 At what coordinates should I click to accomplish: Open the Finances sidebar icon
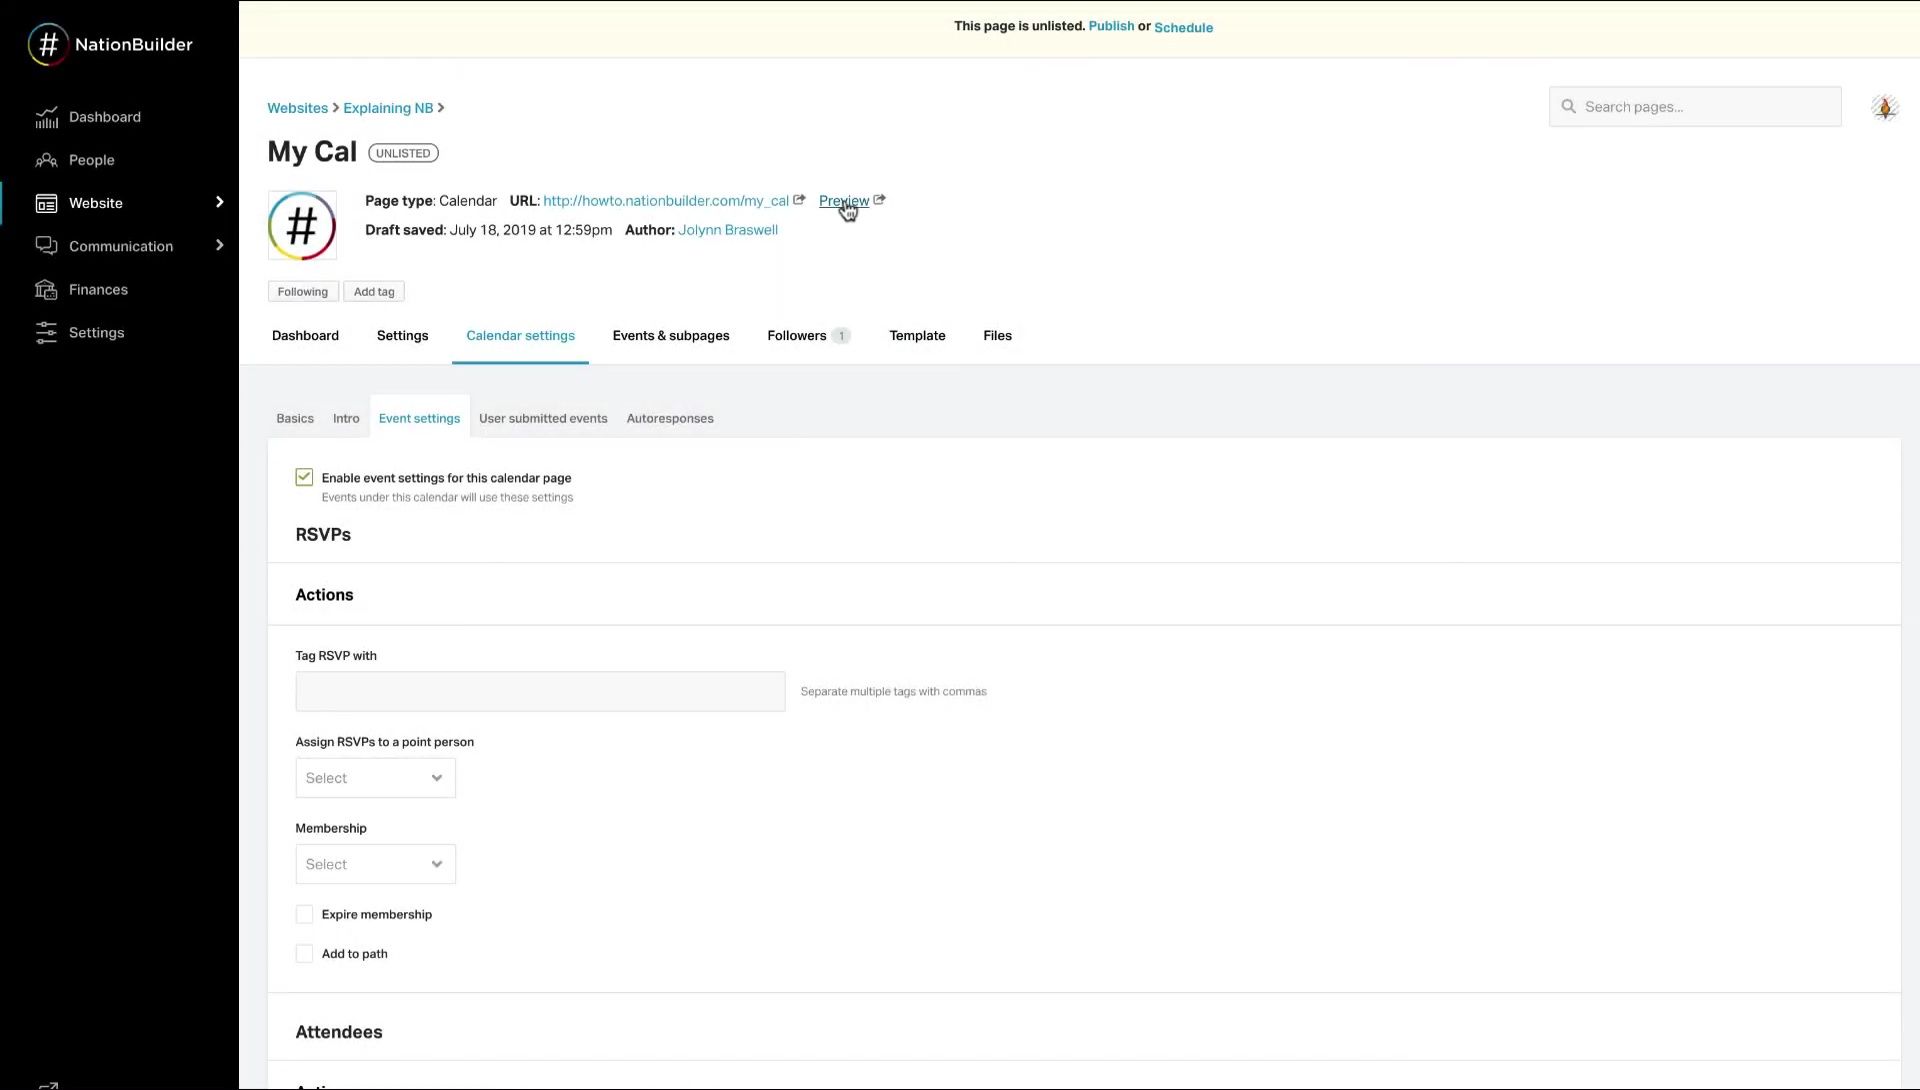(x=47, y=289)
